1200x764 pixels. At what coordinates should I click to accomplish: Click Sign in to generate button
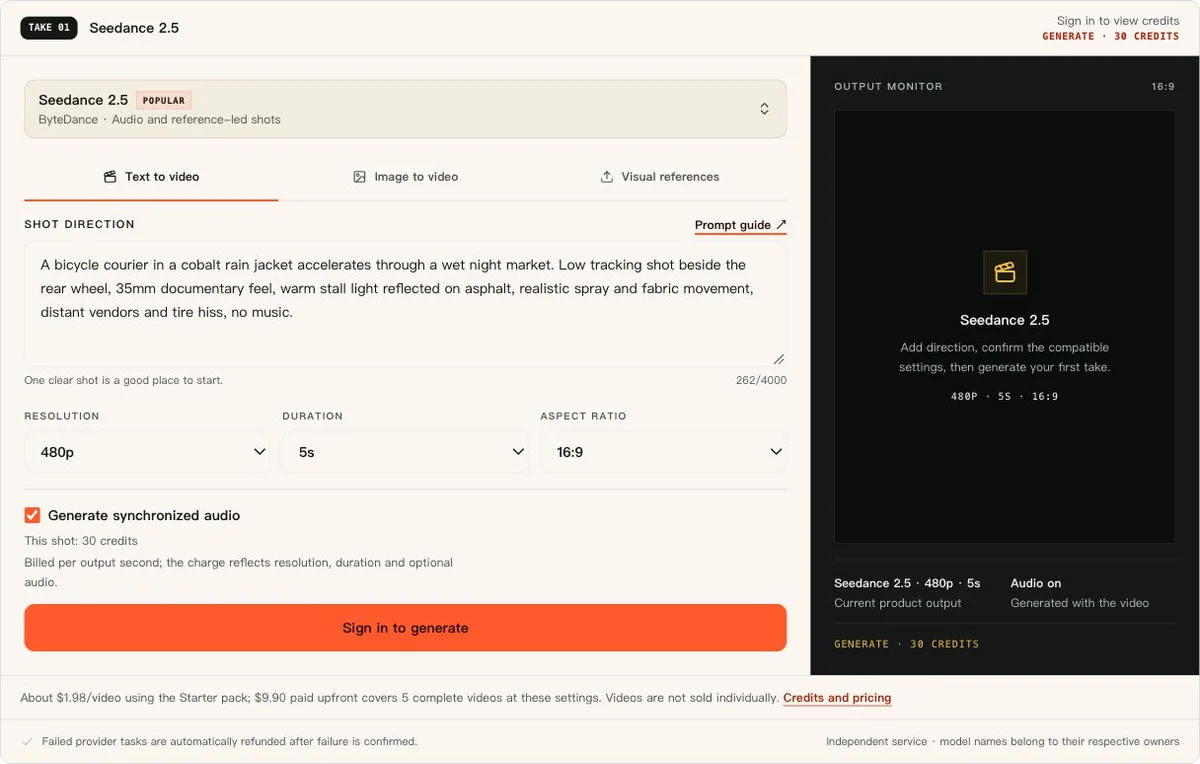point(405,628)
